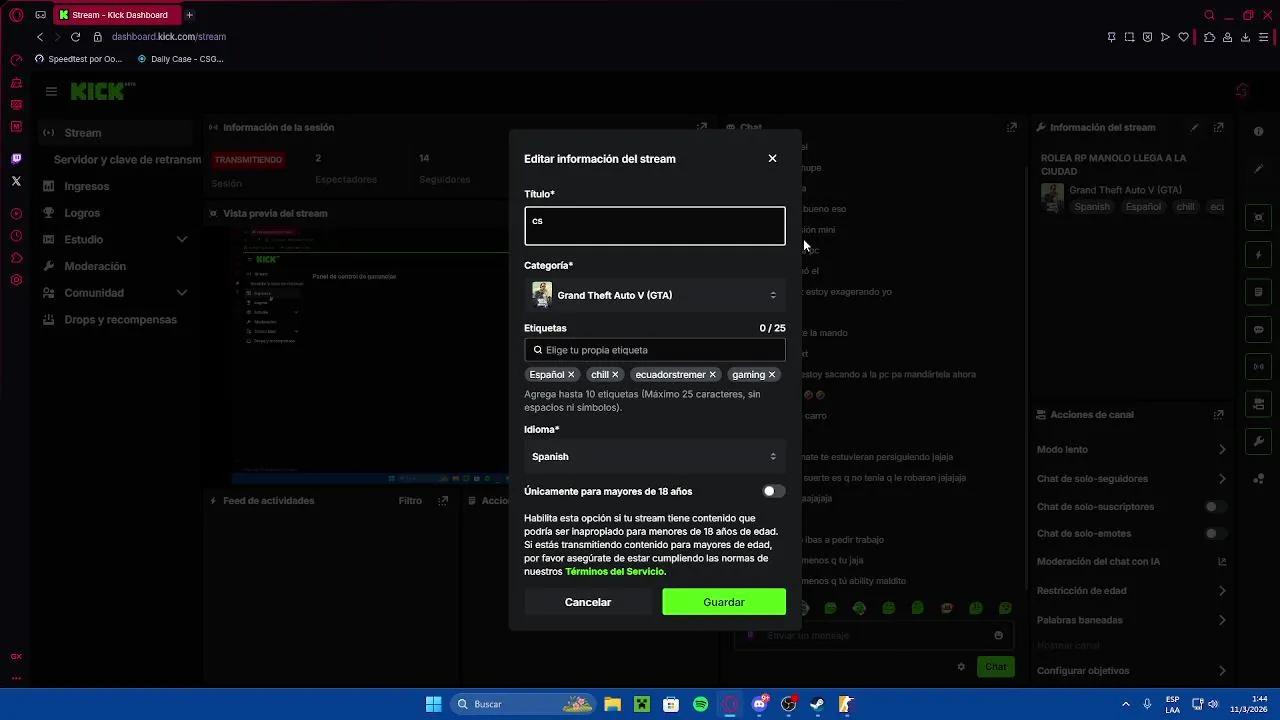Click the Twitch icon in Opera sidebar
The height and width of the screenshot is (720, 1280).
tap(16, 159)
